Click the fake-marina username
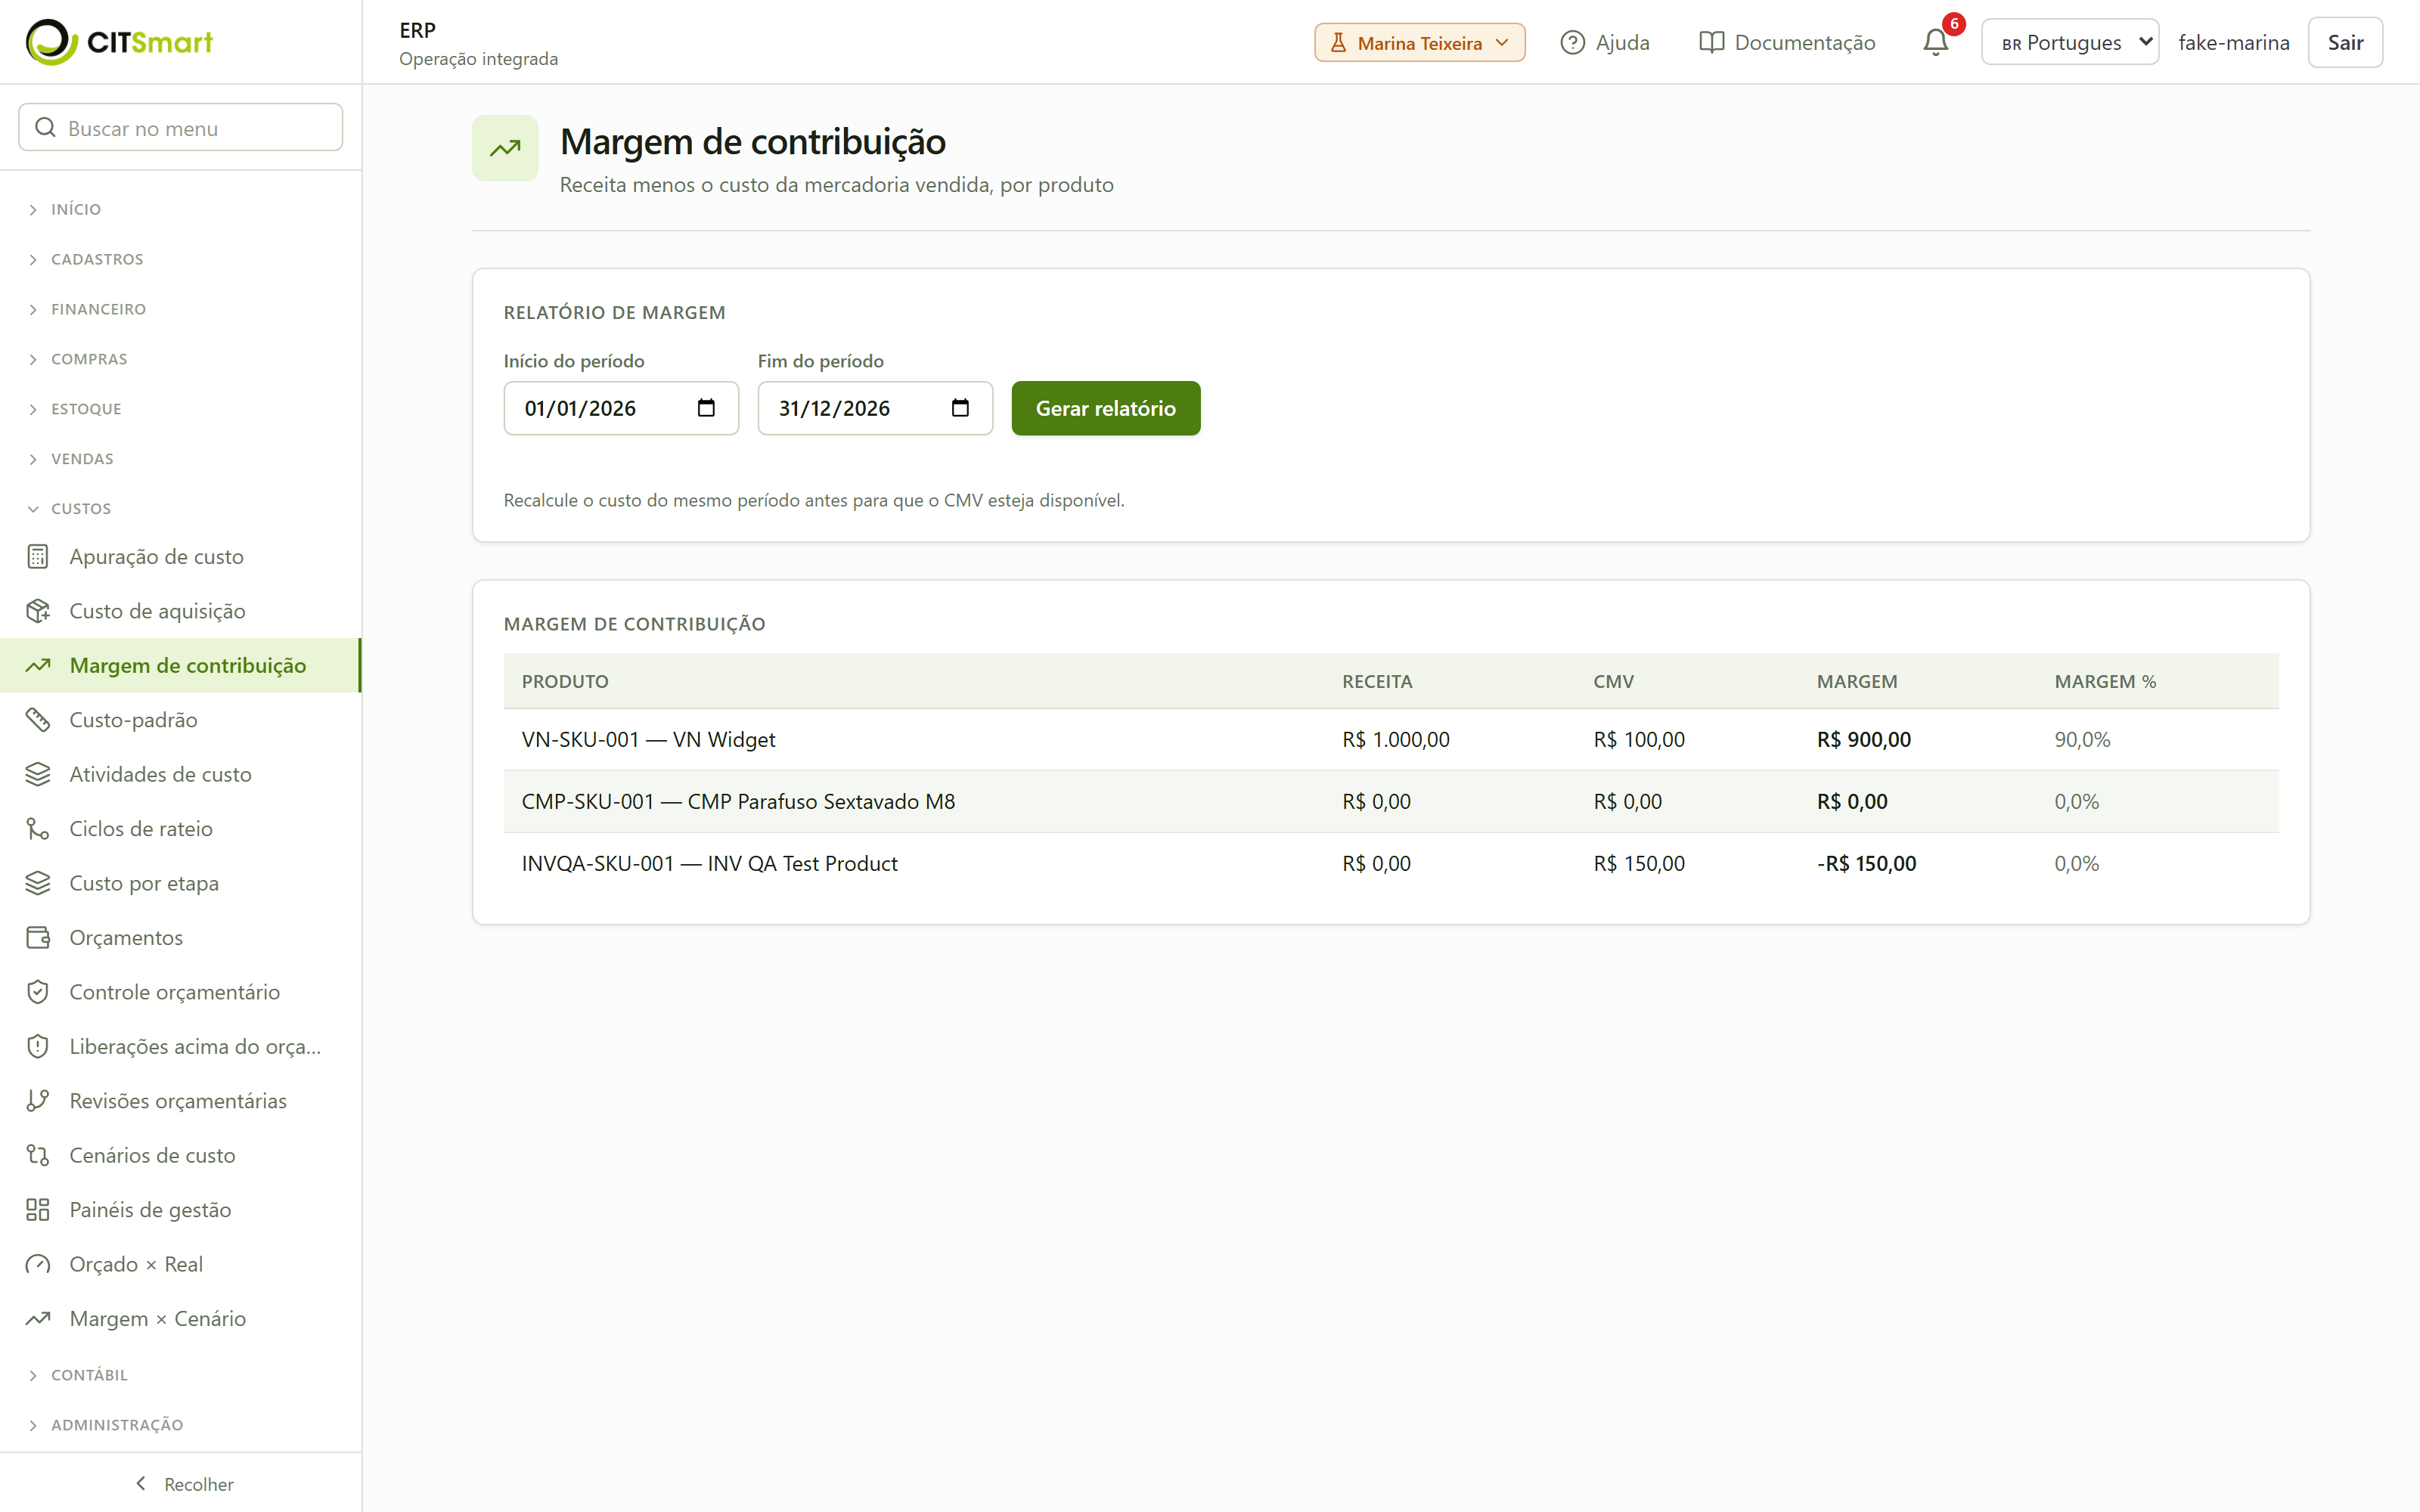Screen dimensions: 2420x1512 [x=2233, y=42]
